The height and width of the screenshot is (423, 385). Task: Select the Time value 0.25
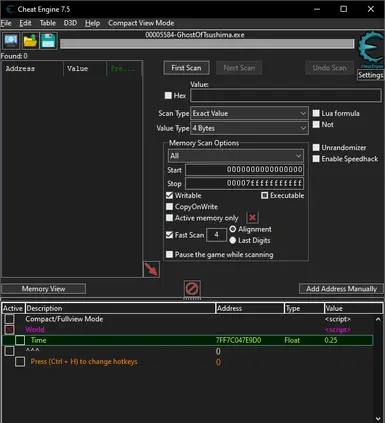tap(331, 340)
